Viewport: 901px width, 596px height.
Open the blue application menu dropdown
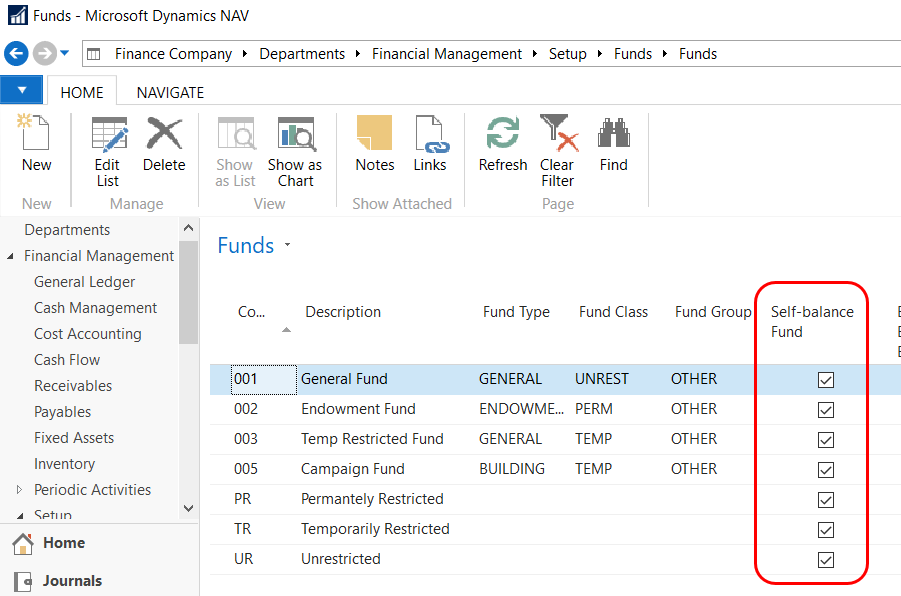(x=22, y=91)
